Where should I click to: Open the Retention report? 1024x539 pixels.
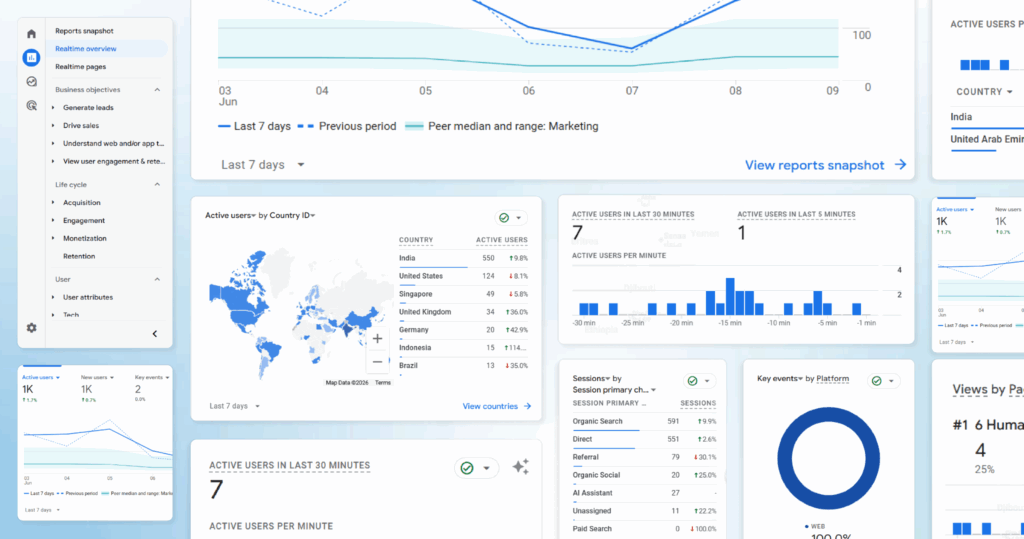click(79, 256)
